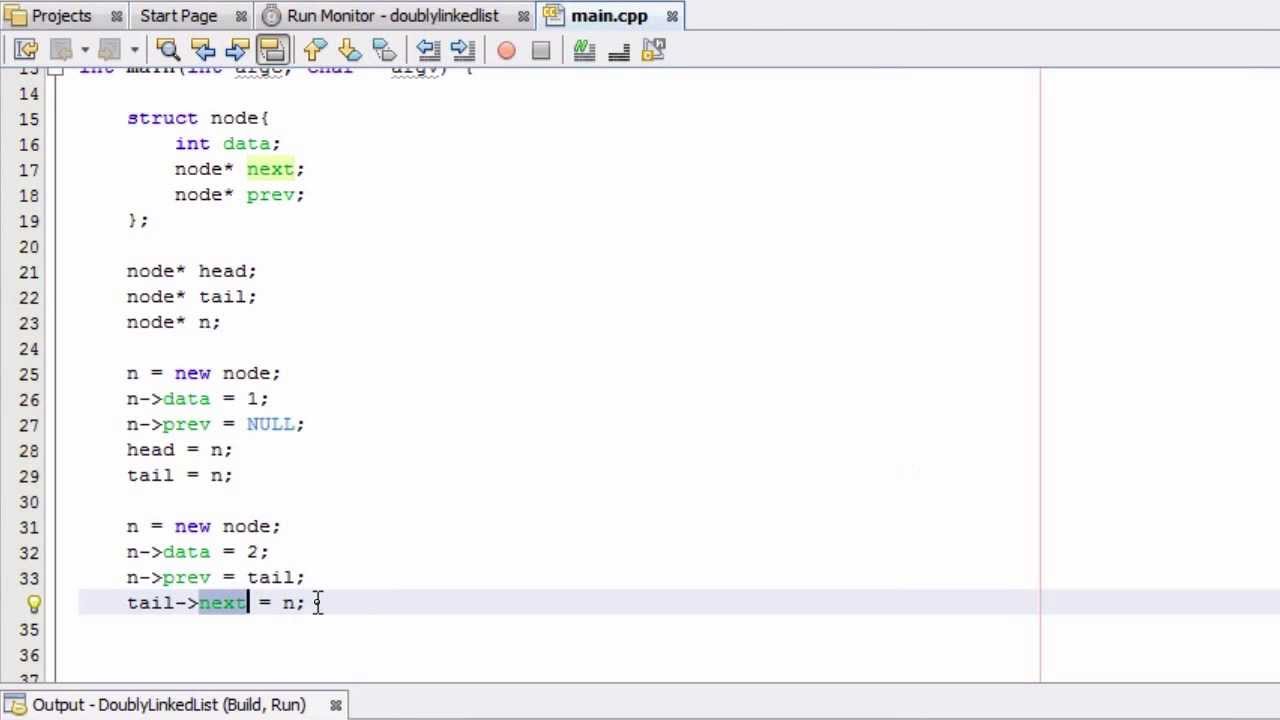1280x720 pixels.
Task: Comment out the selected line
Action: point(584,49)
